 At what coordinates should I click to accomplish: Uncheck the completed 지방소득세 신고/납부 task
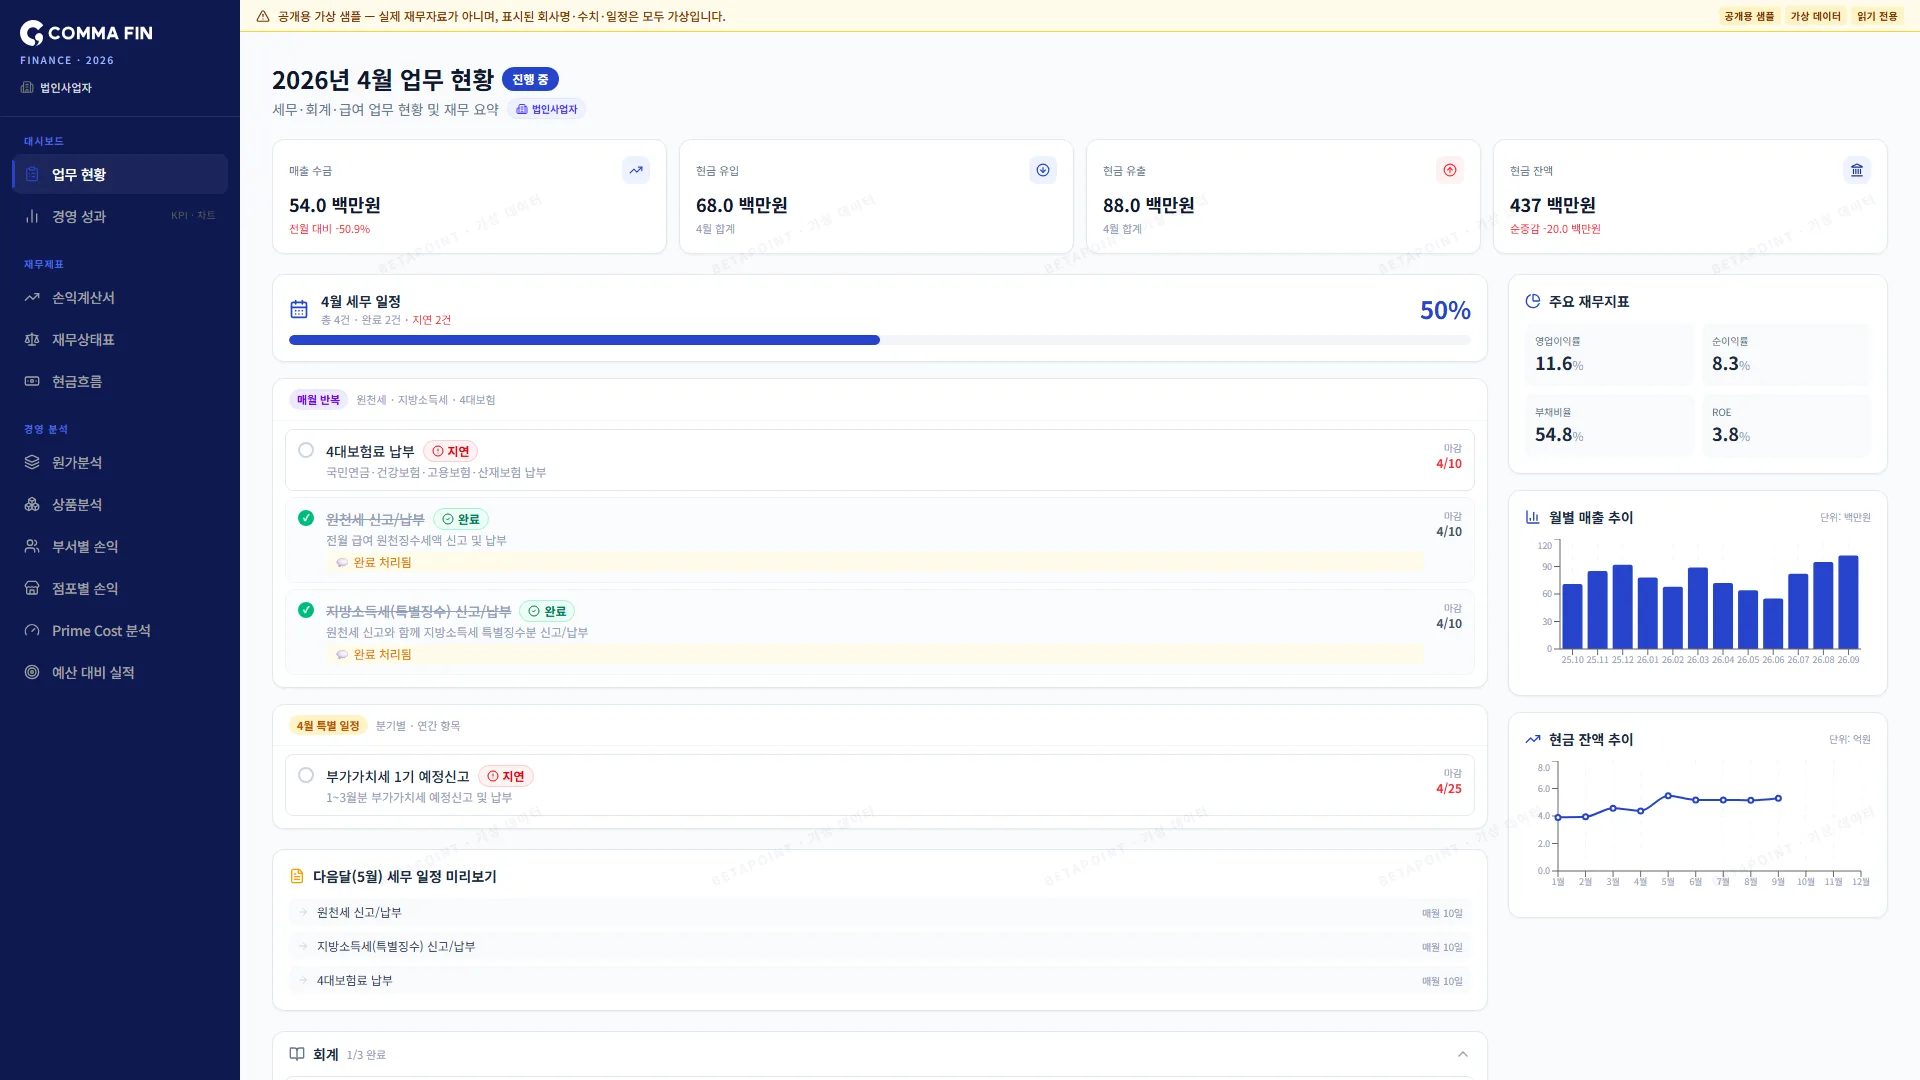(x=306, y=610)
